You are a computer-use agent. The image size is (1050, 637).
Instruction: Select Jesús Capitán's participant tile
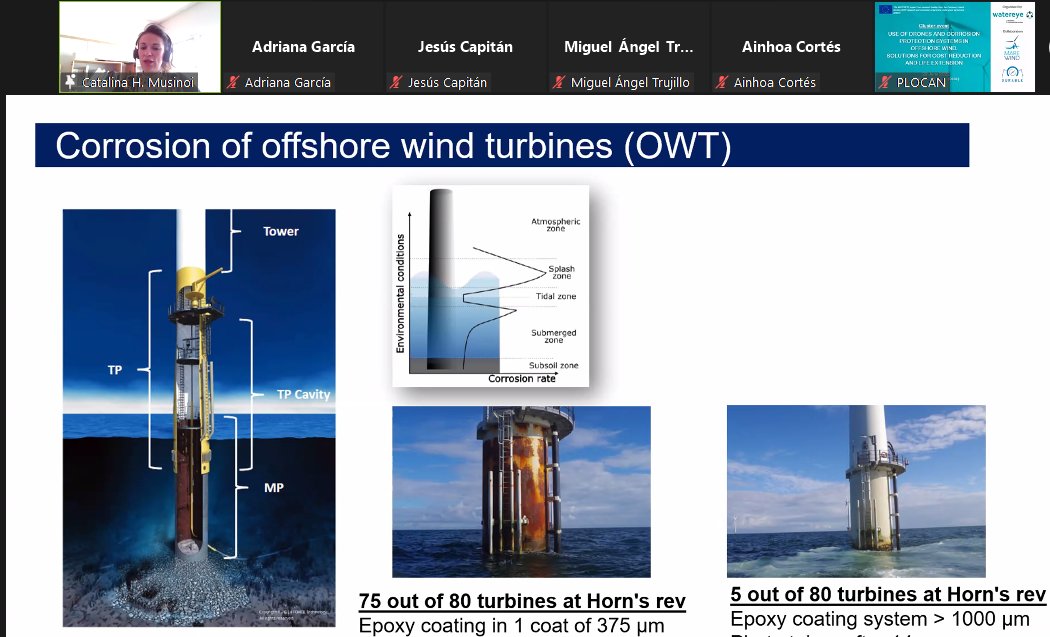click(465, 47)
